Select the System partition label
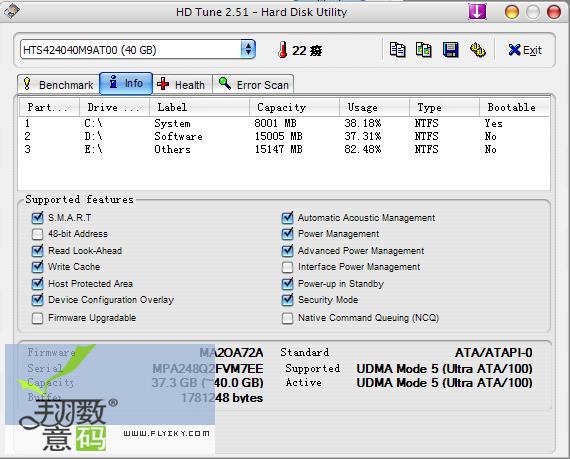Image resolution: width=570 pixels, height=459 pixels. pyautogui.click(x=172, y=124)
